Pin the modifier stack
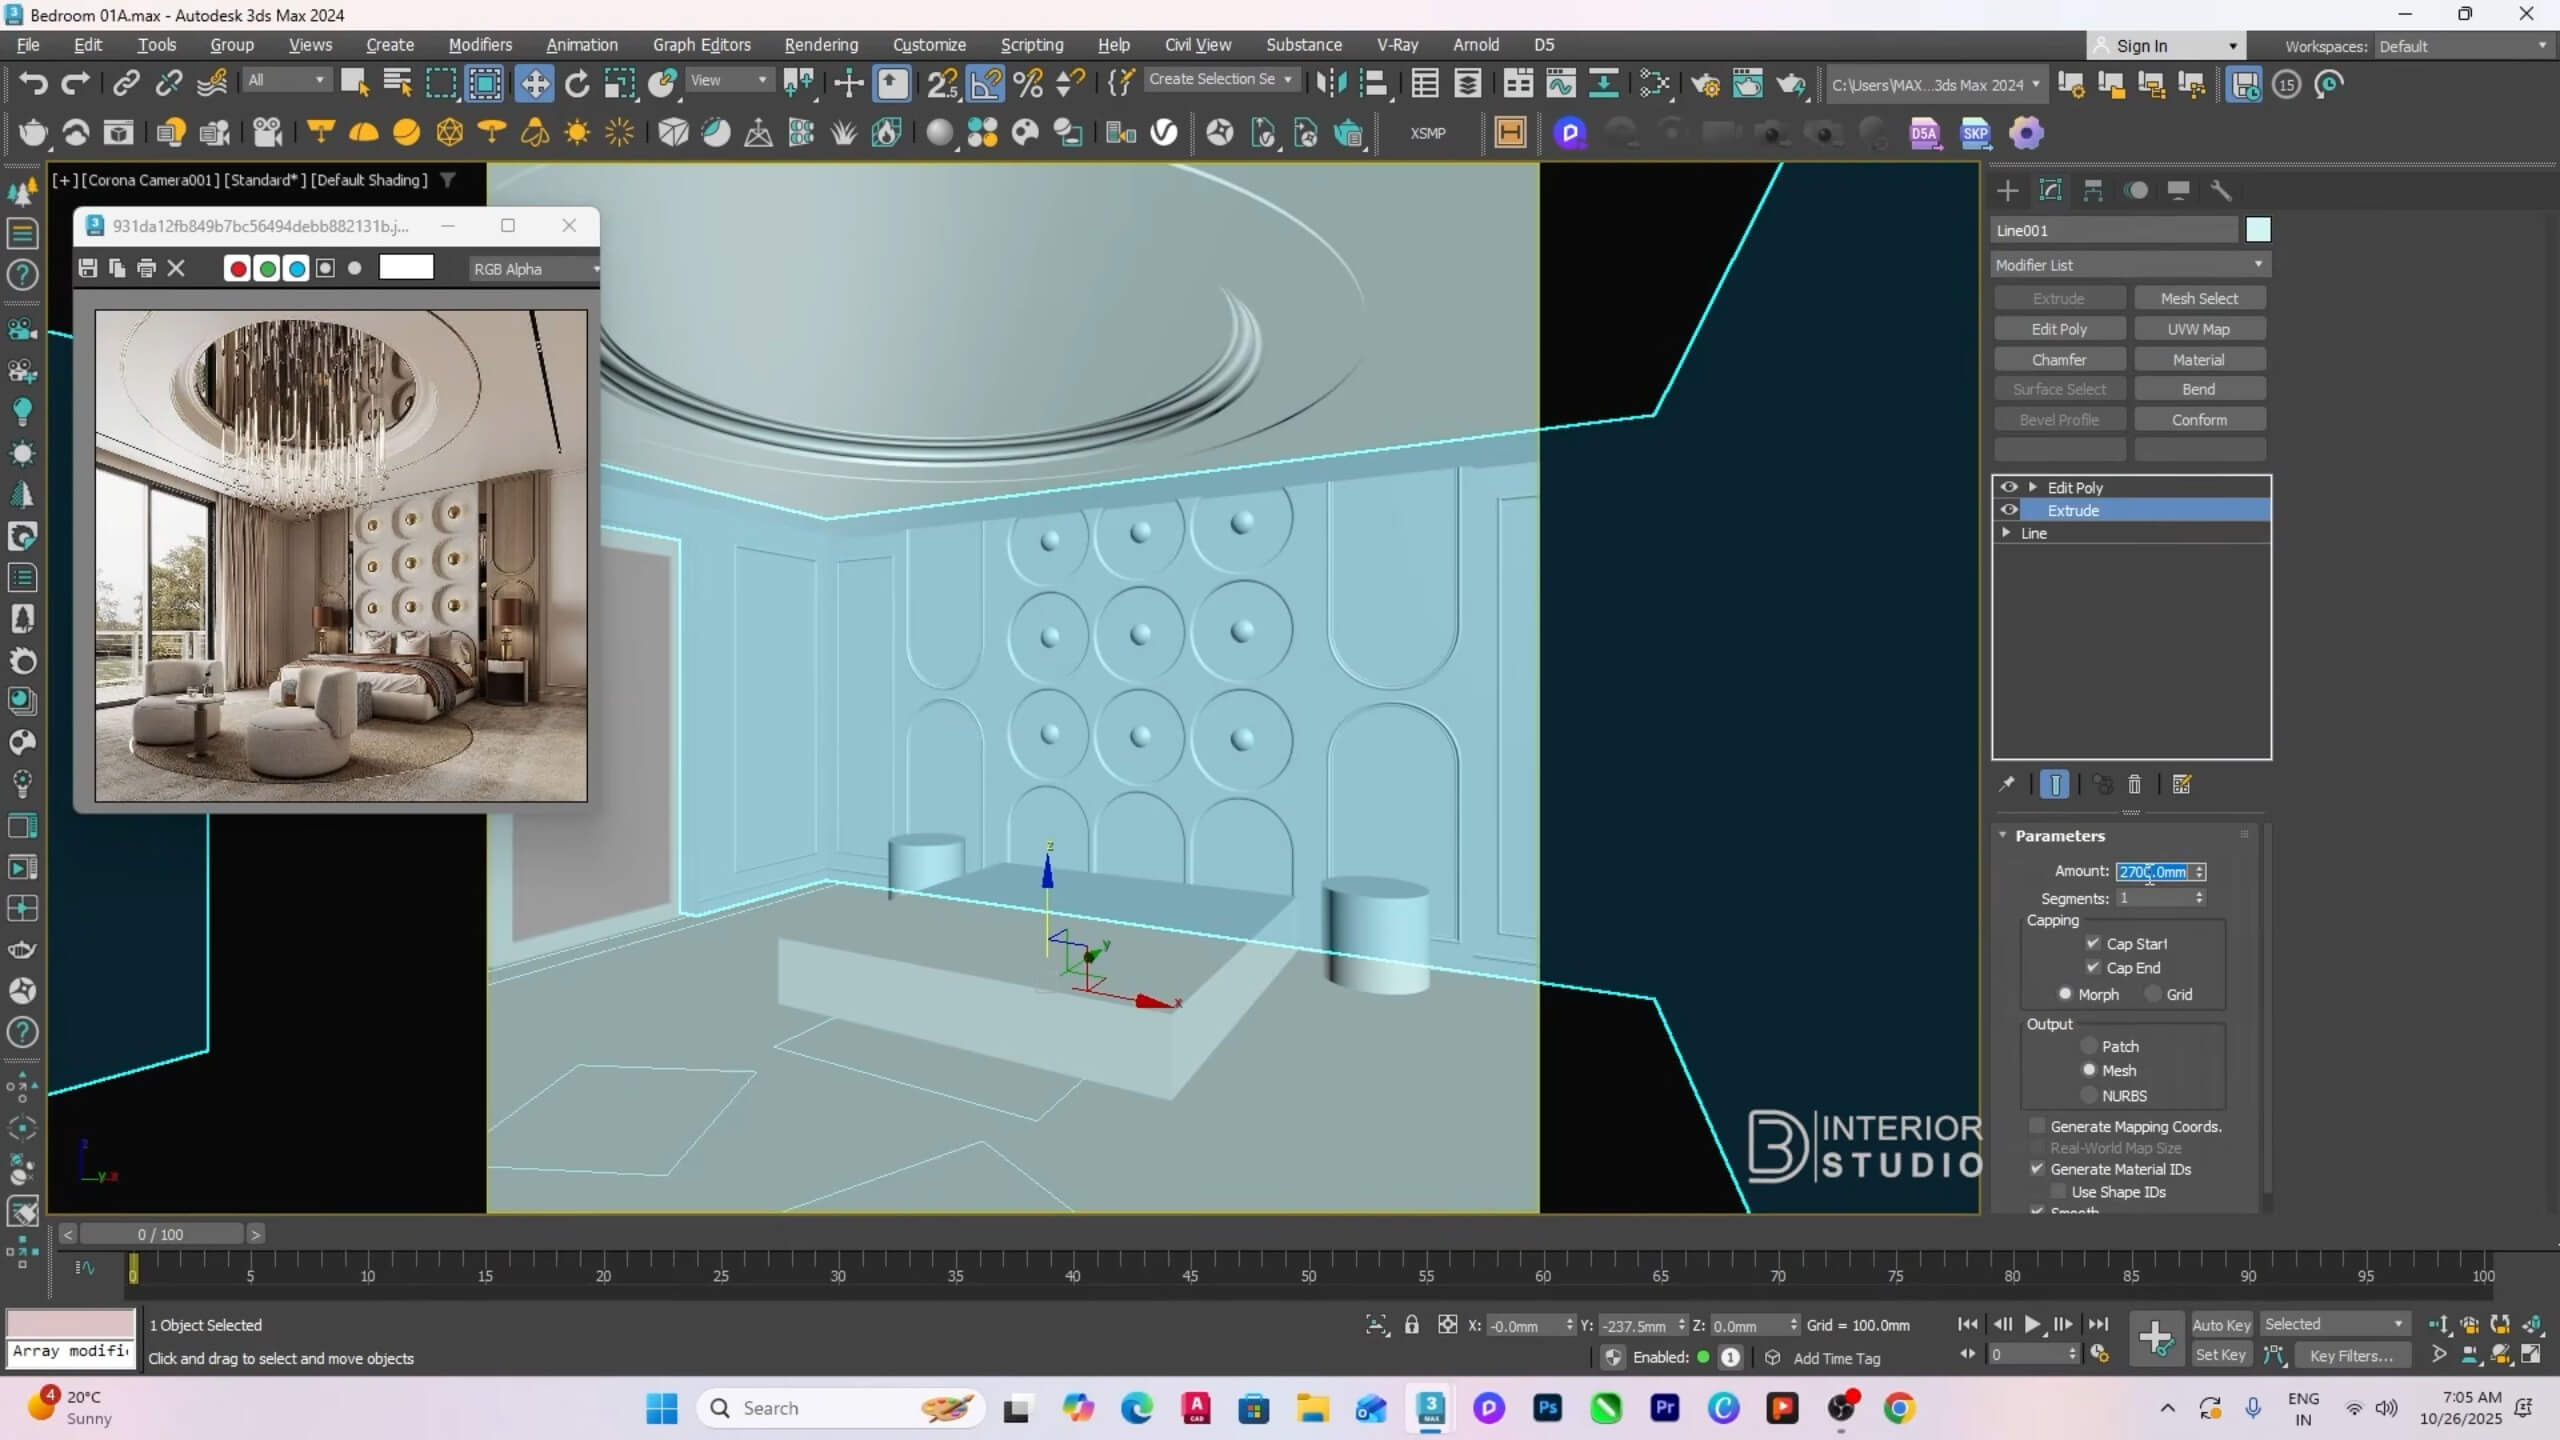 2007,785
